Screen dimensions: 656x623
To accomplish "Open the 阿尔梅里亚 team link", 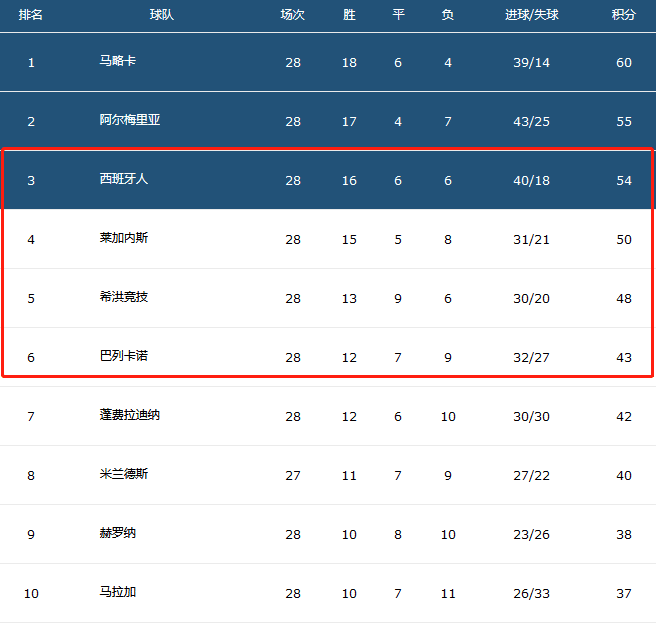I will pyautogui.click(x=130, y=120).
